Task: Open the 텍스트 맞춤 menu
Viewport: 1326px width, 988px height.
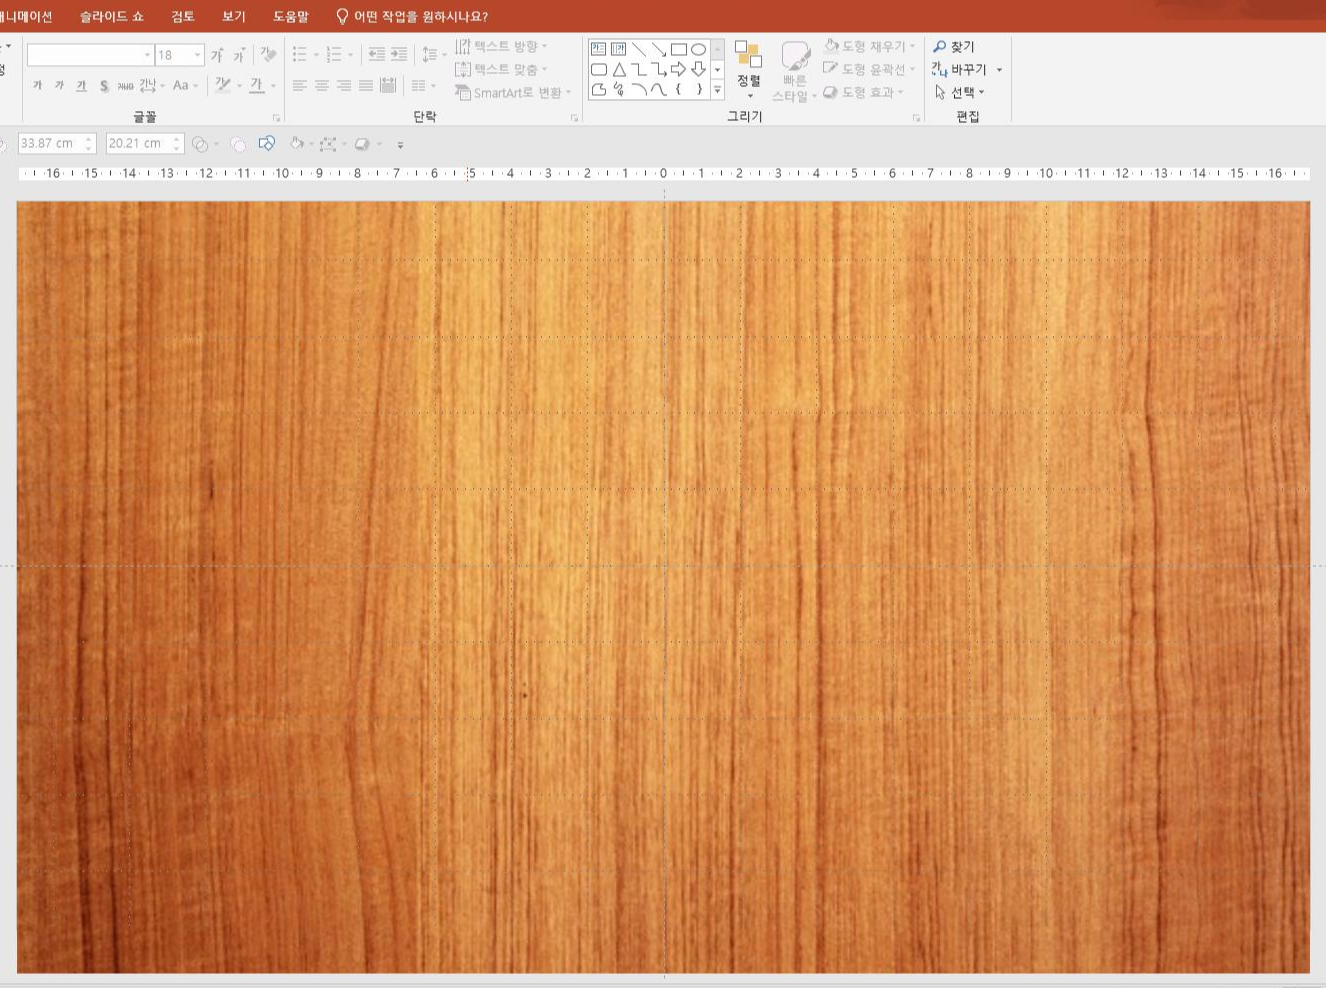Action: [501, 69]
